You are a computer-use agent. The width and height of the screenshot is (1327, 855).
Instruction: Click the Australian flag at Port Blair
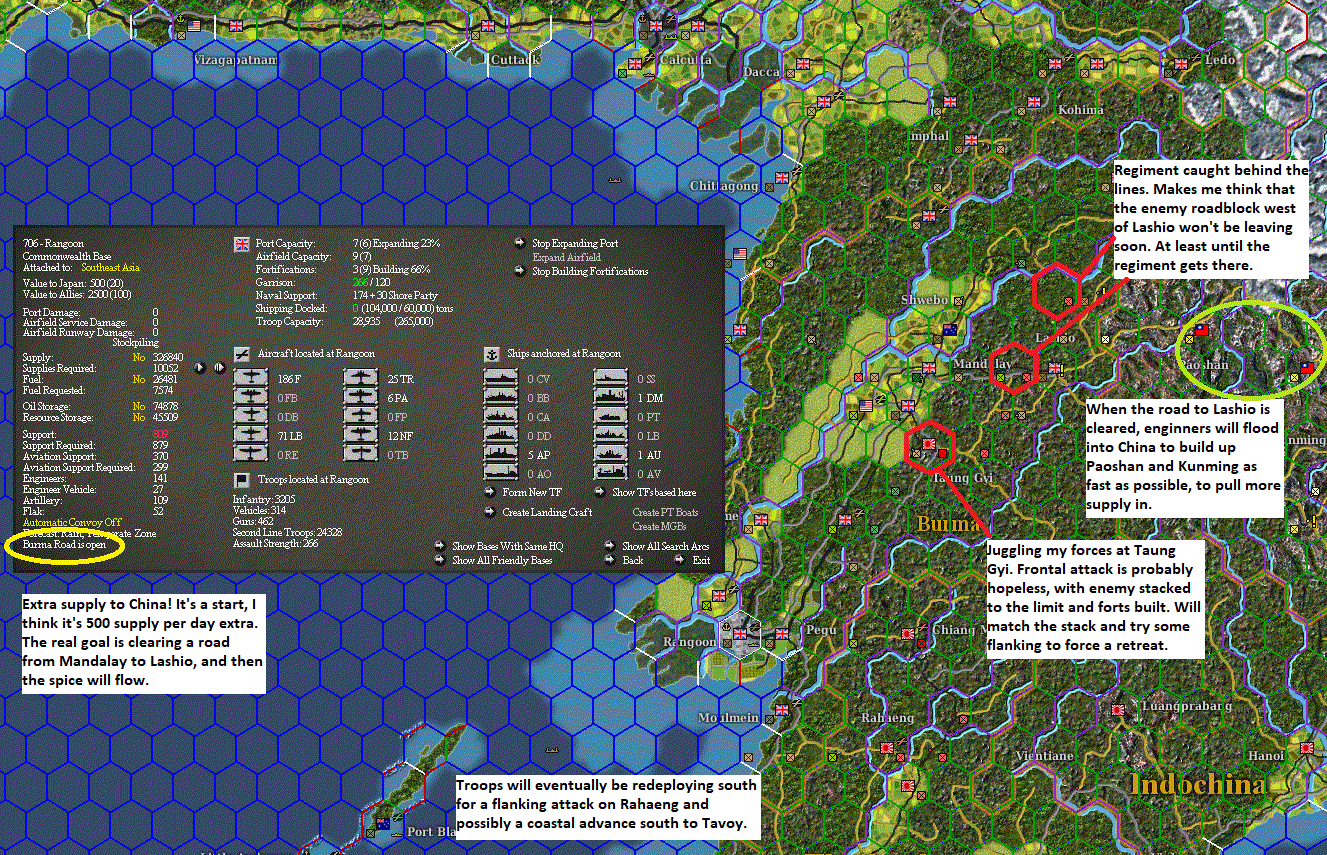point(381,823)
